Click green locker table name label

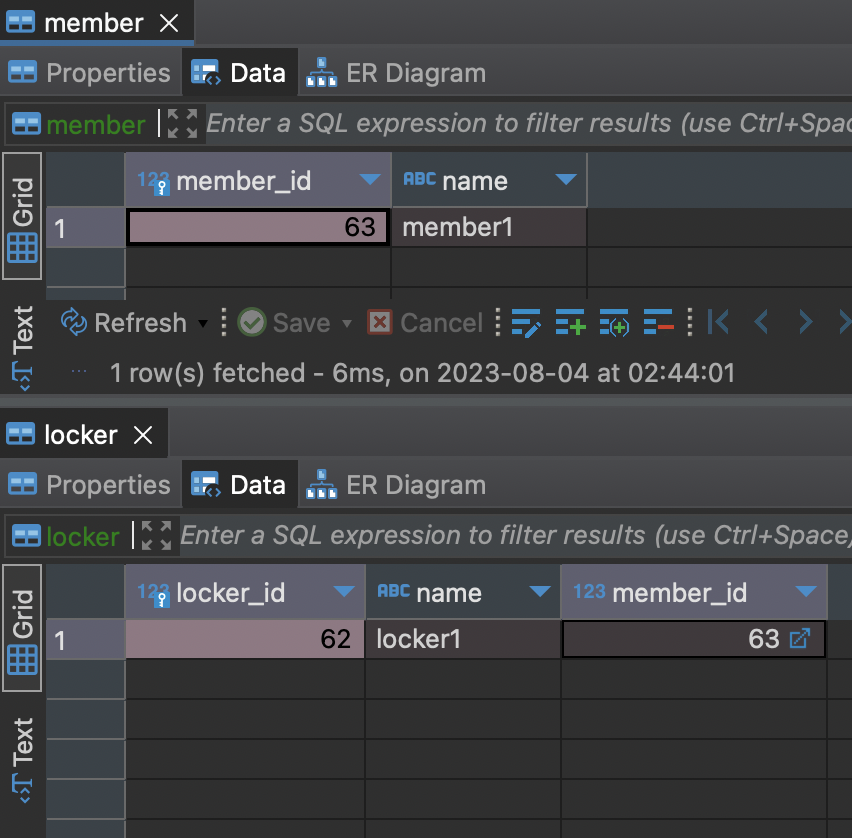pyautogui.click(x=83, y=537)
